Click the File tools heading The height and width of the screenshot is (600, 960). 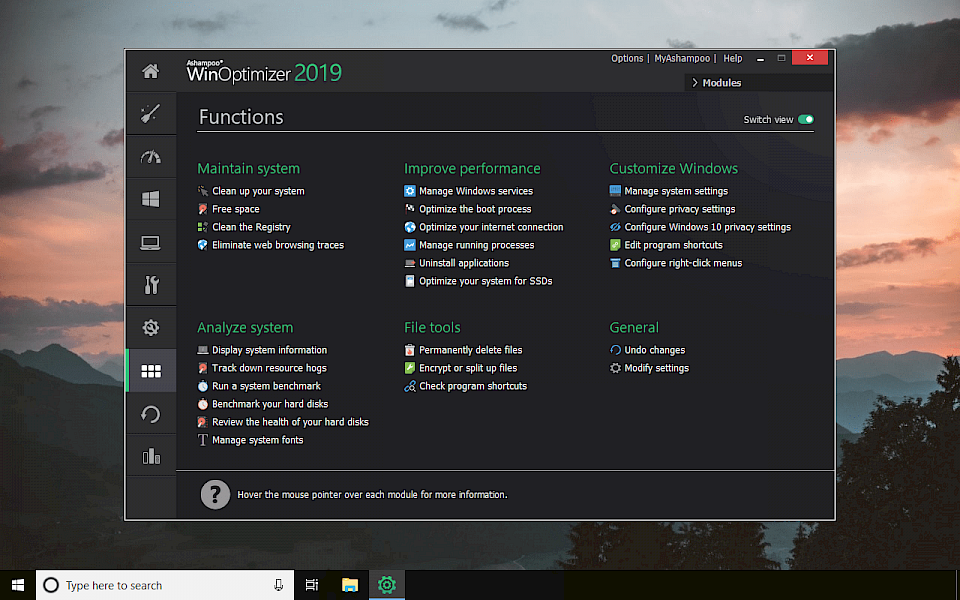[432, 328]
